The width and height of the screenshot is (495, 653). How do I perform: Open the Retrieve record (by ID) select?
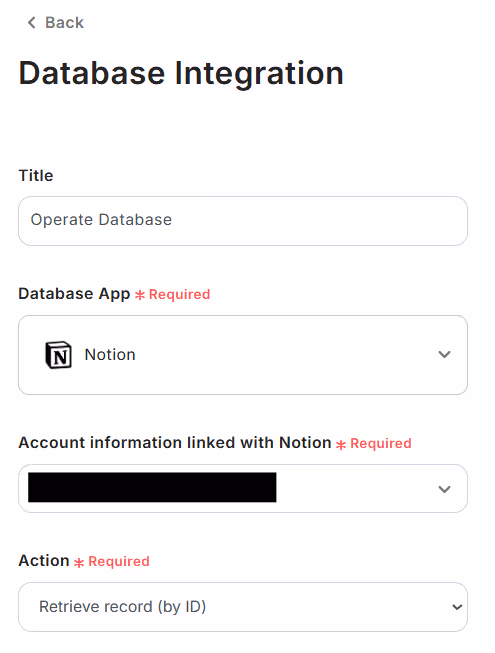pos(243,607)
